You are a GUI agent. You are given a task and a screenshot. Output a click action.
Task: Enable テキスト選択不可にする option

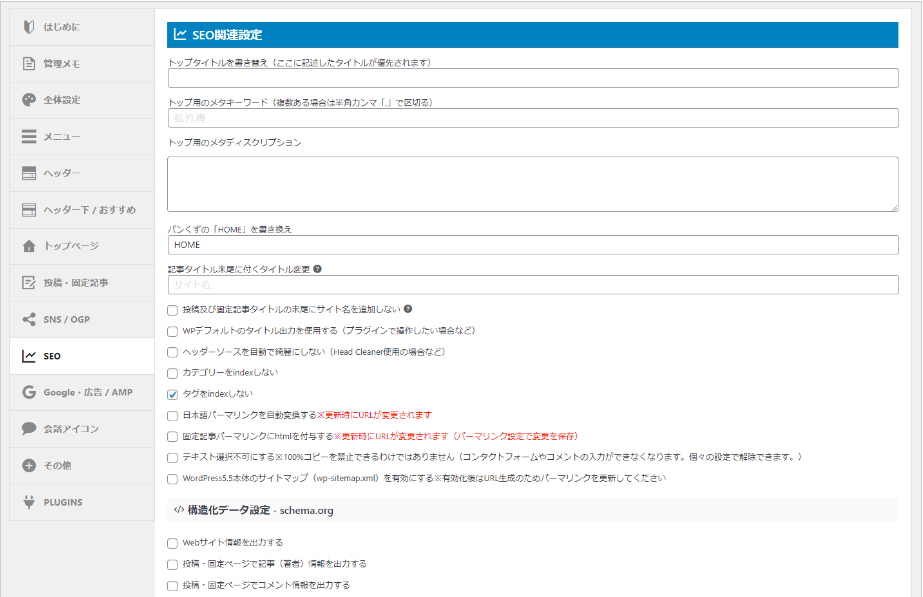(x=172, y=457)
